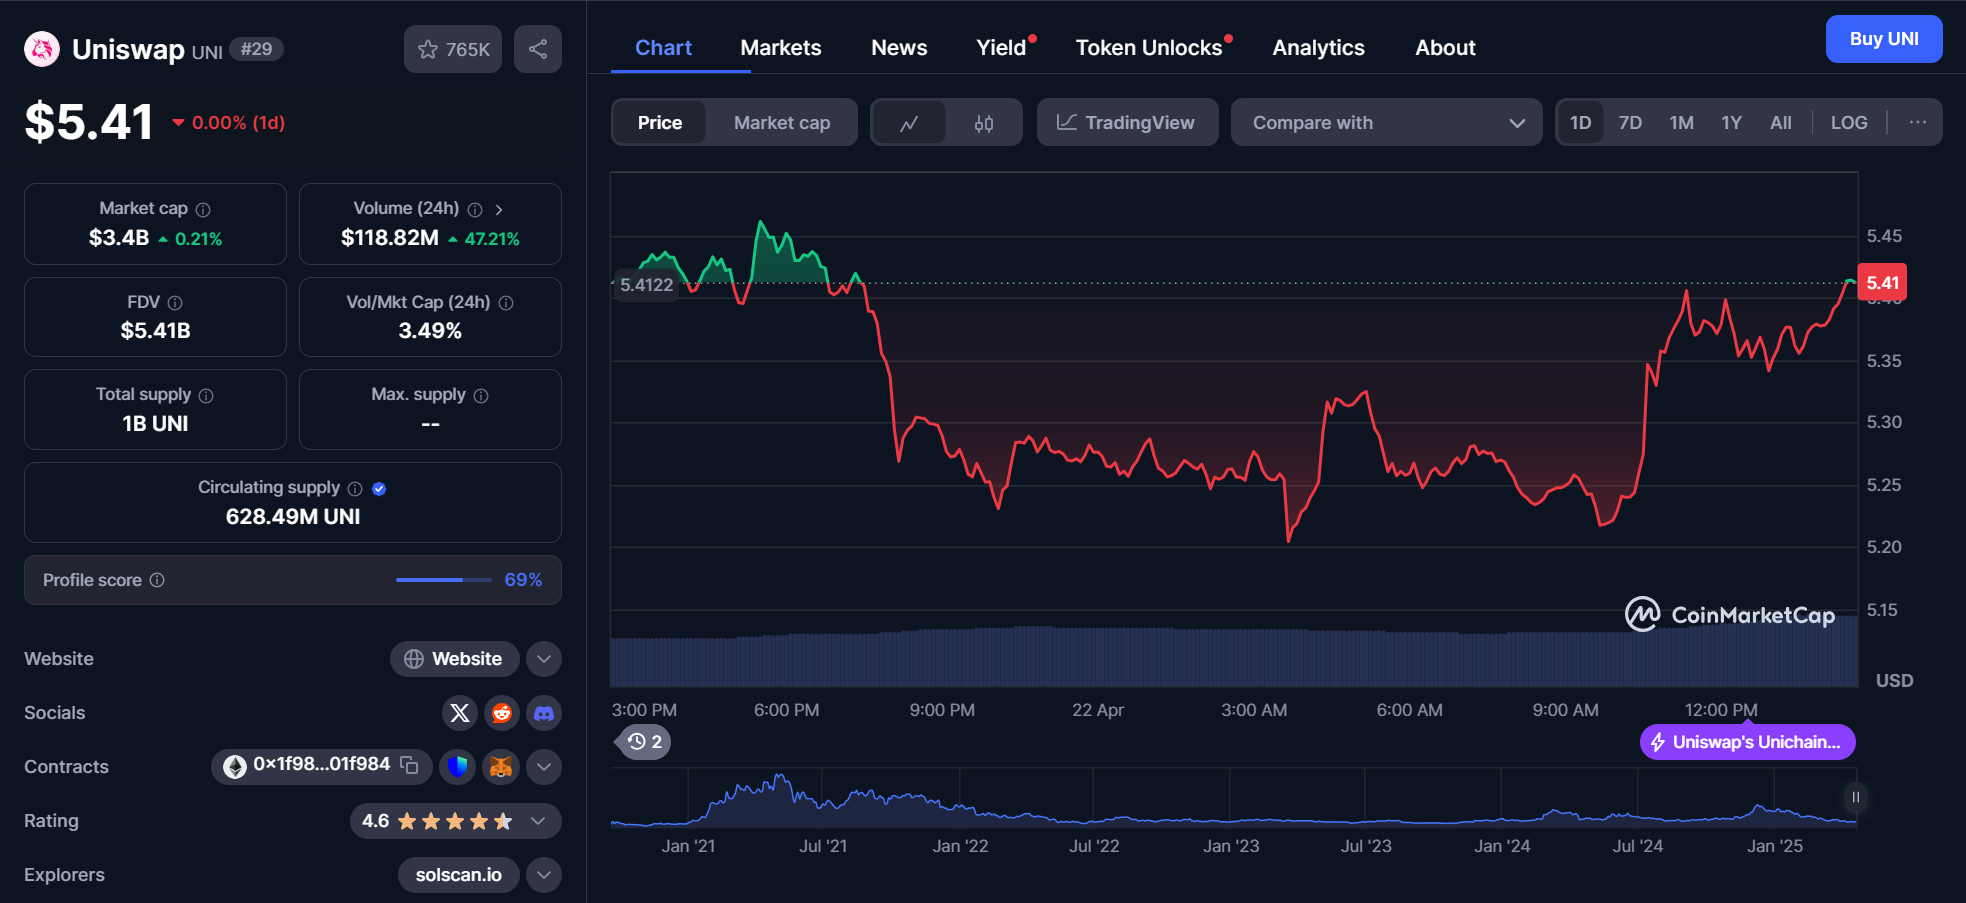
Task: Open Max. supply info icon
Action: pyautogui.click(x=481, y=396)
